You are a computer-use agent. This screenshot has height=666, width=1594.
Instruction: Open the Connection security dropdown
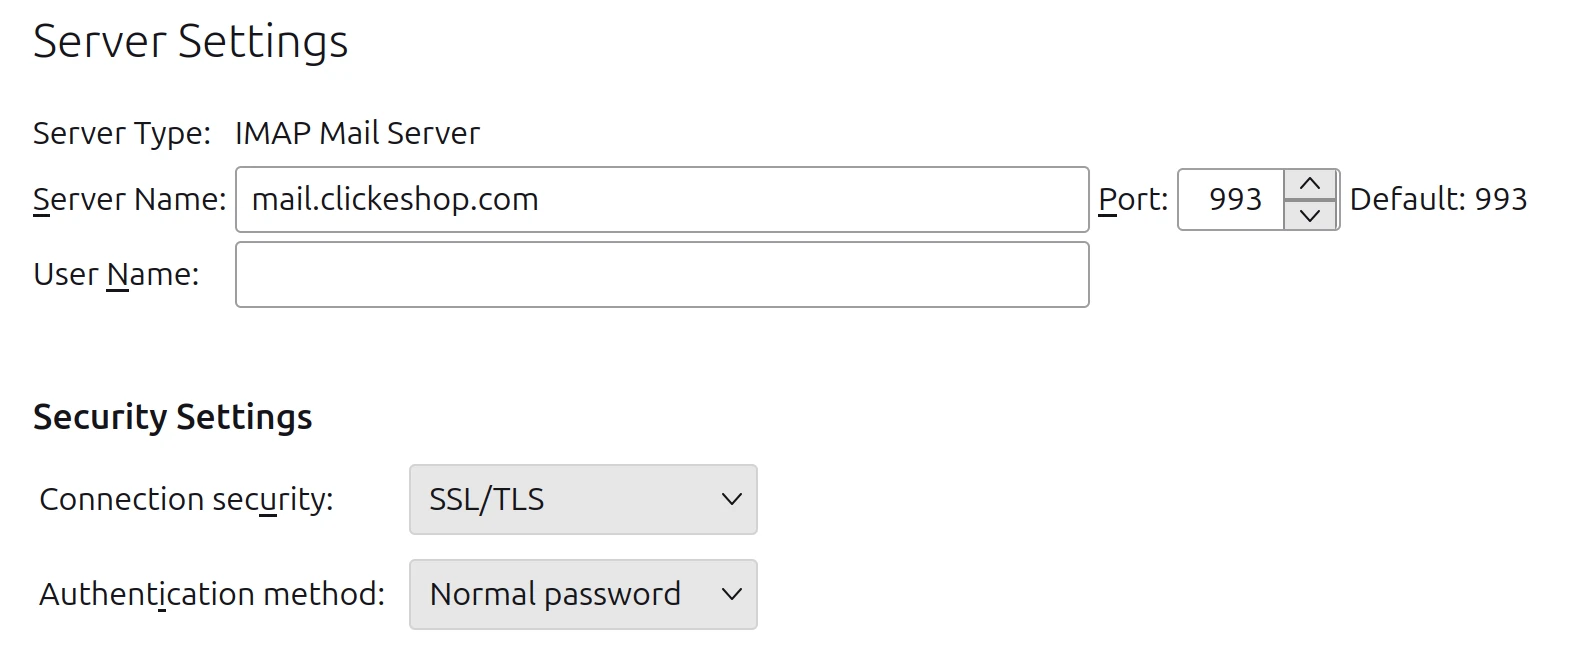583,500
